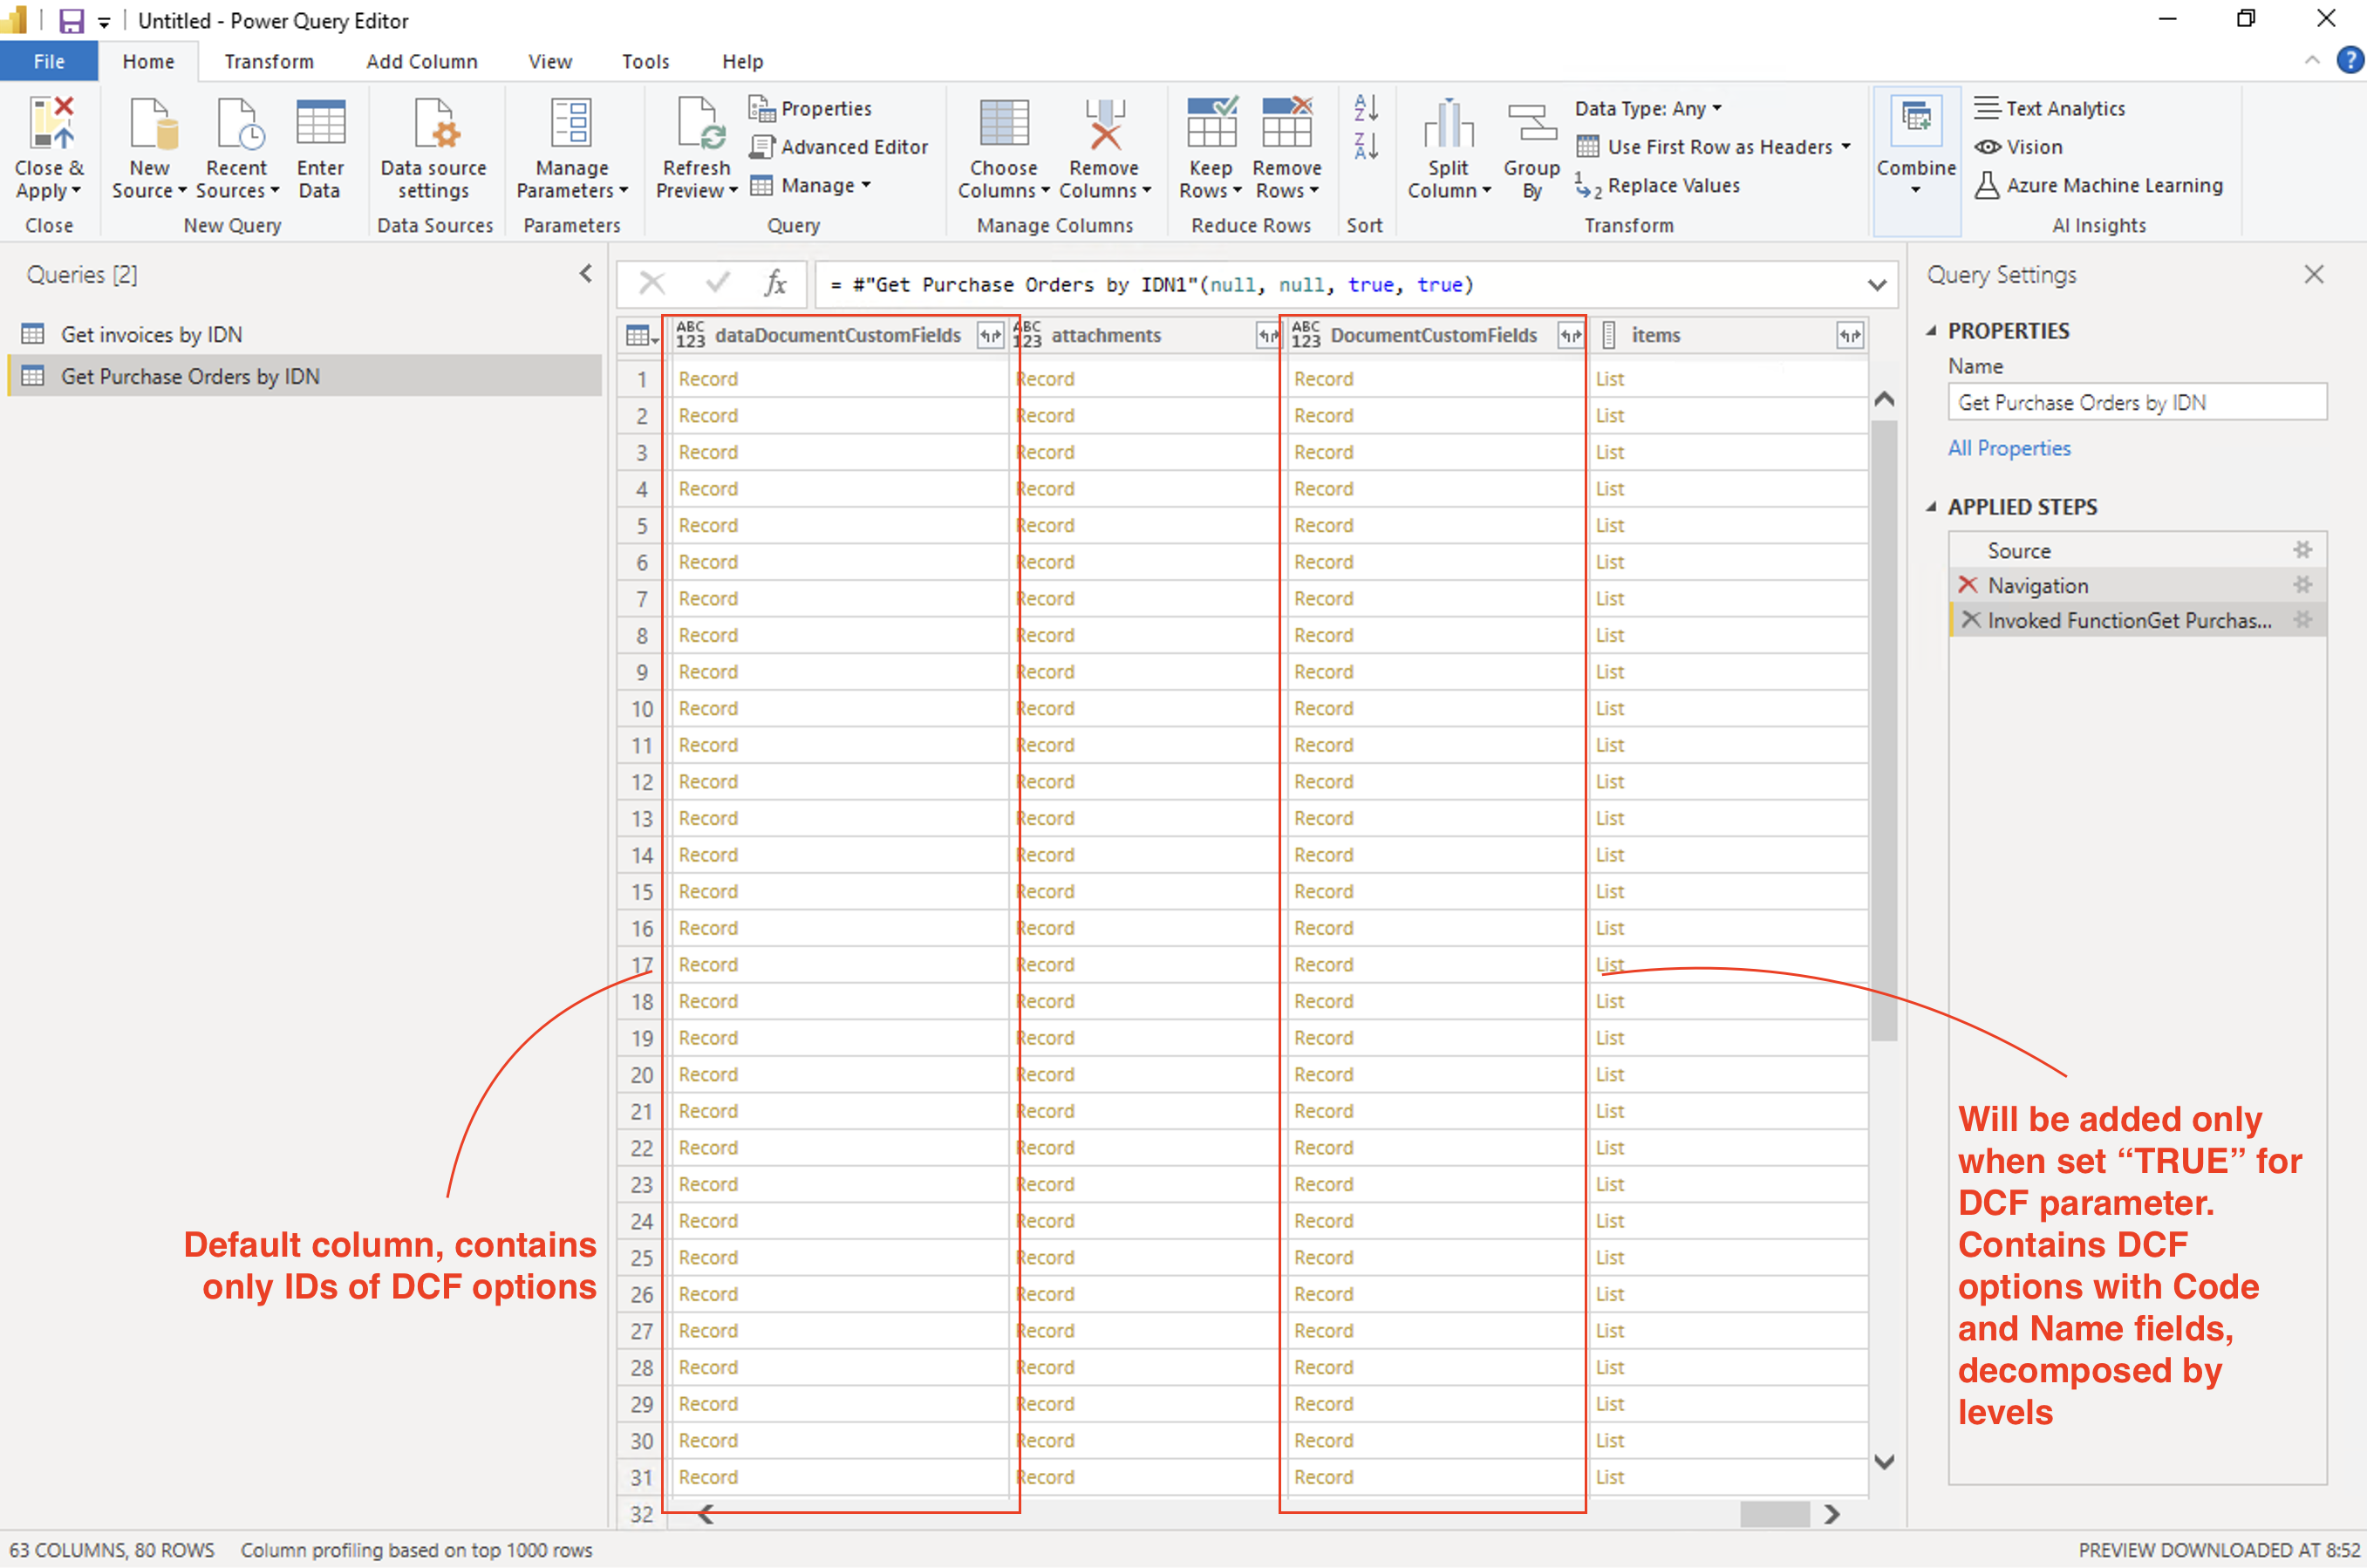2367x1568 pixels.
Task: Click Replace Values
Action: click(1658, 185)
